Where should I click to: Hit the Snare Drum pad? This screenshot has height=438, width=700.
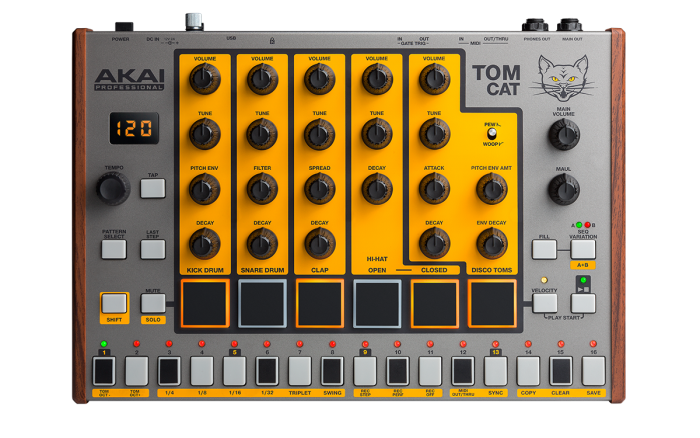tap(262, 304)
